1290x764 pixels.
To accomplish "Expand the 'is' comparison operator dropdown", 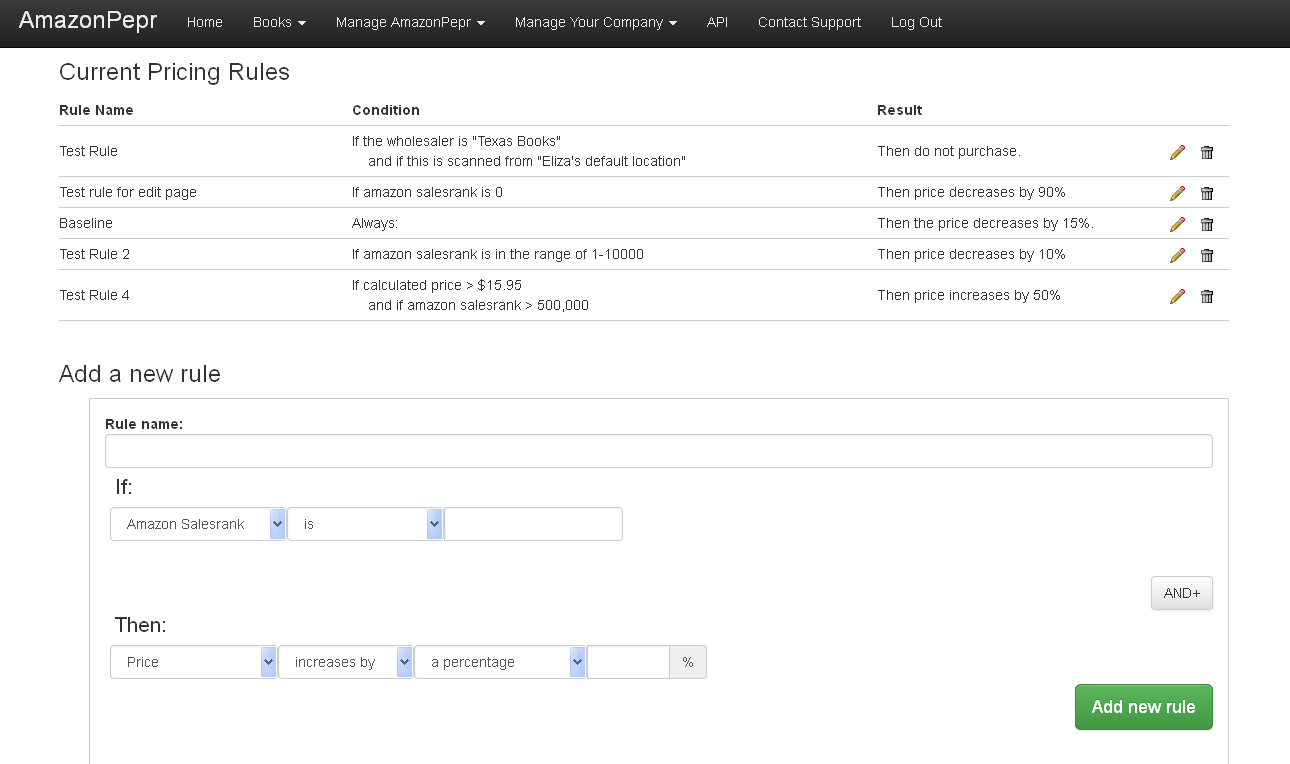I will [364, 524].
